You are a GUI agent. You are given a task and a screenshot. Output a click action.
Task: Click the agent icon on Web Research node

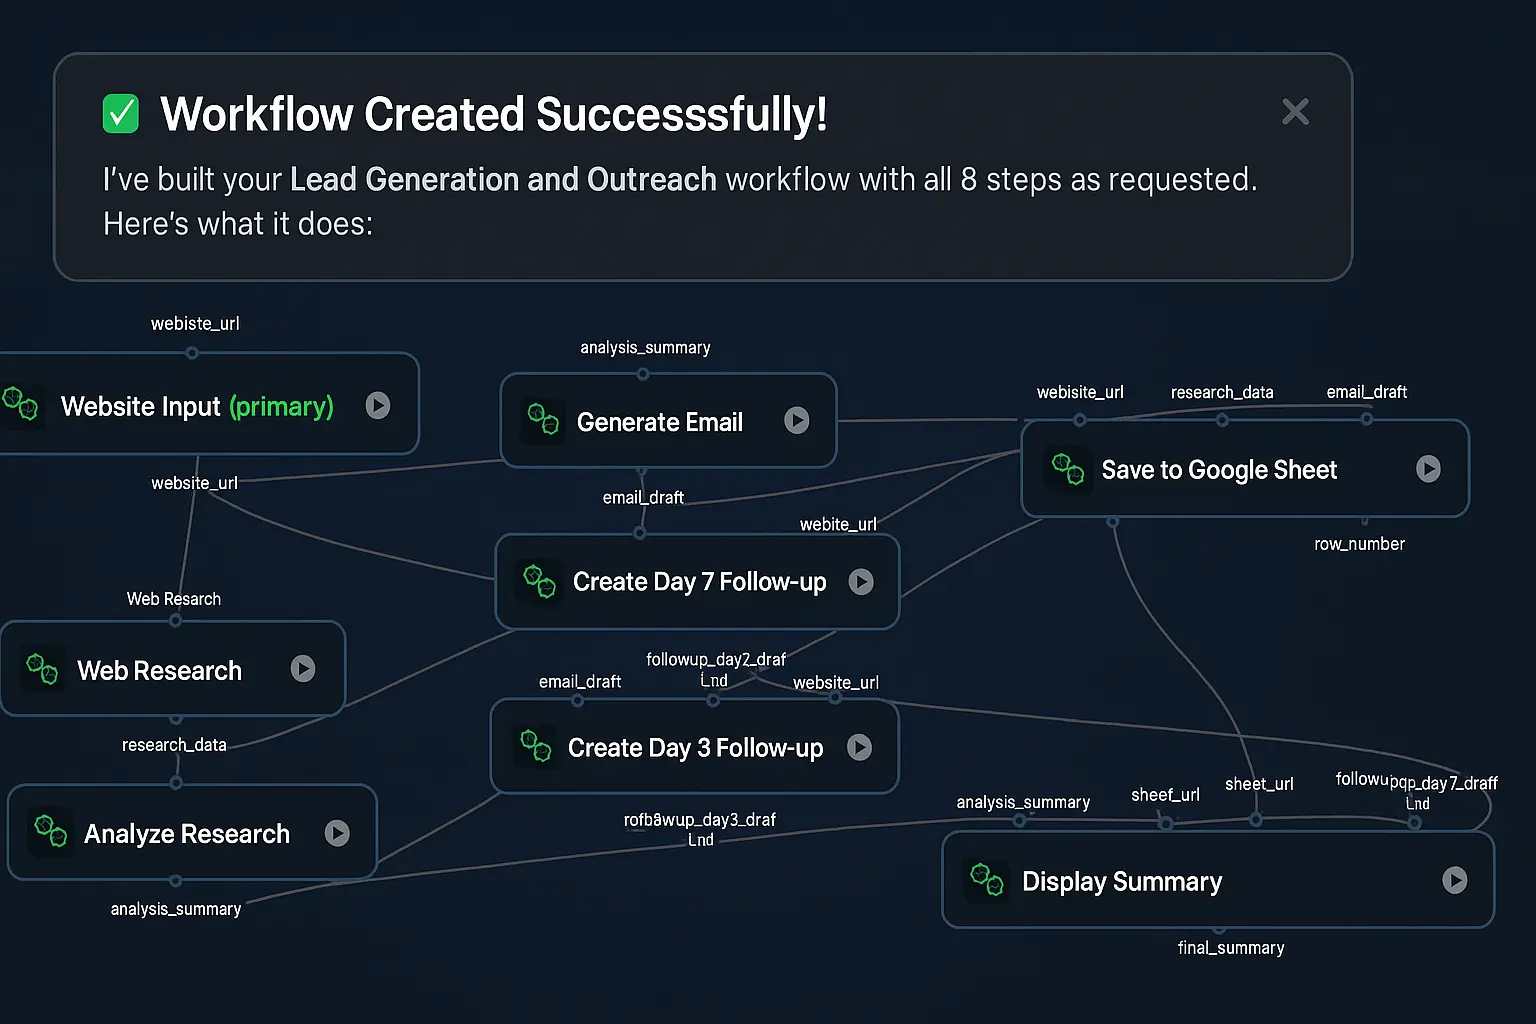pos(41,670)
